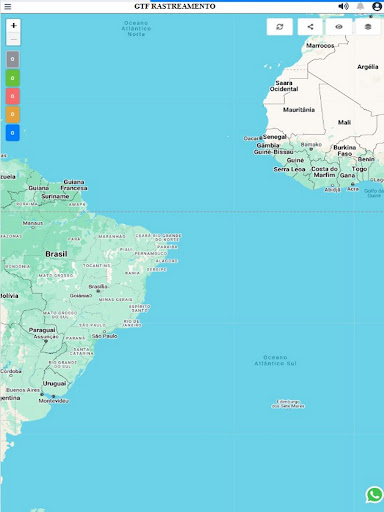Mute the sound notifications speaker icon

343,6
